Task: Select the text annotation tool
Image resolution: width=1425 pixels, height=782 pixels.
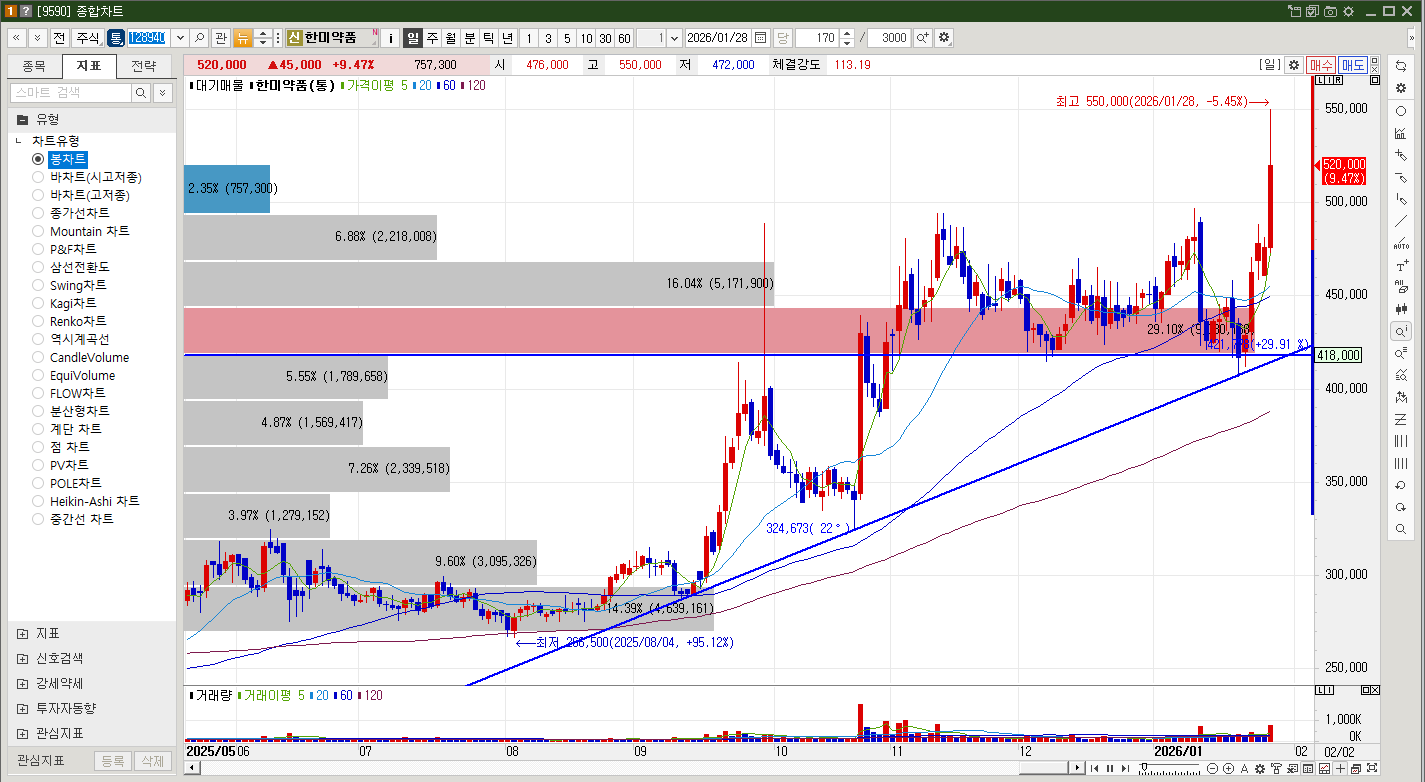Action: tap(1400, 265)
